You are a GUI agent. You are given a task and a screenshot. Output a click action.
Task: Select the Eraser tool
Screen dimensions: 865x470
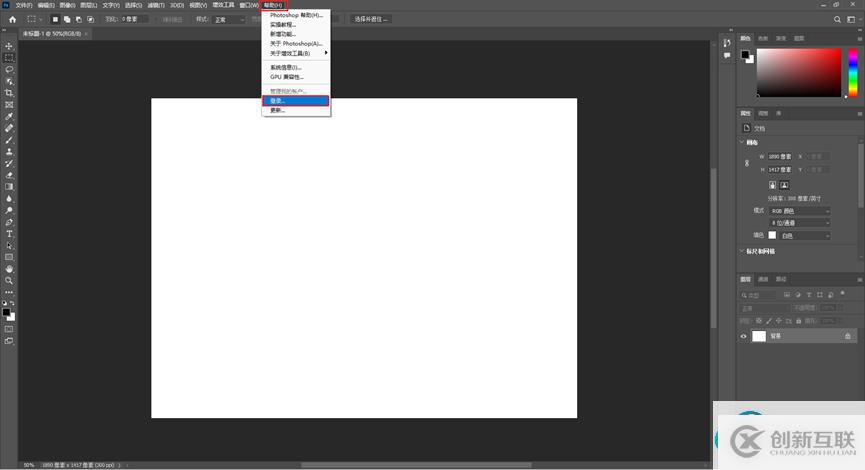(9, 175)
